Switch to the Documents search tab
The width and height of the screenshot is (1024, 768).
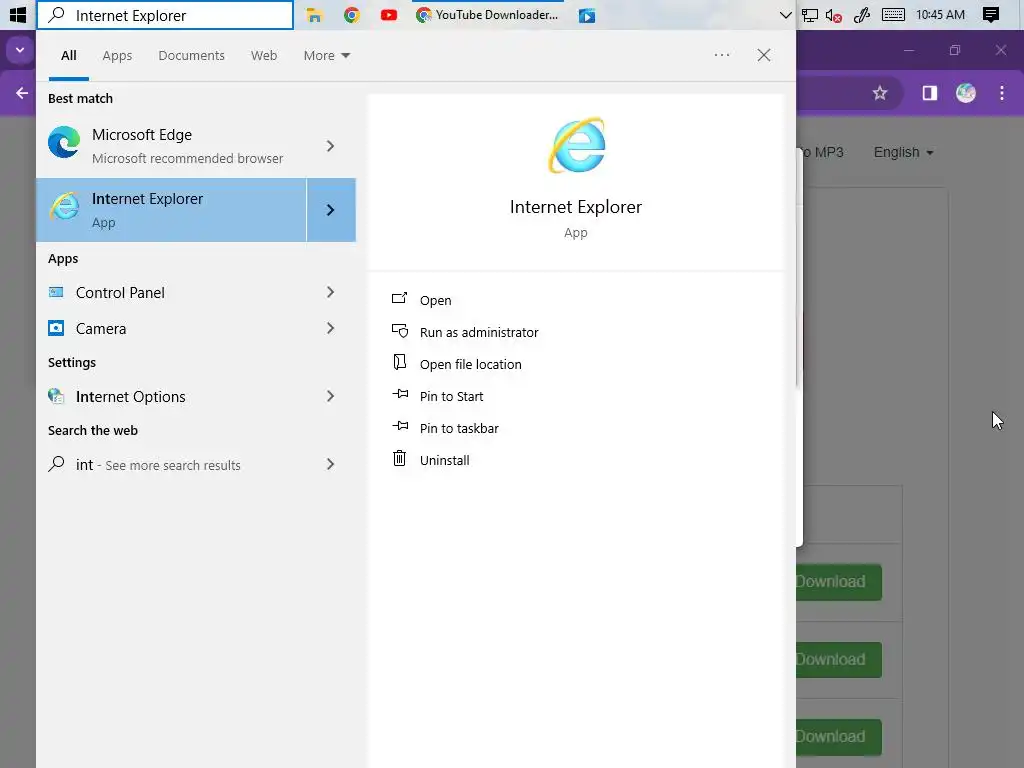pyautogui.click(x=191, y=56)
